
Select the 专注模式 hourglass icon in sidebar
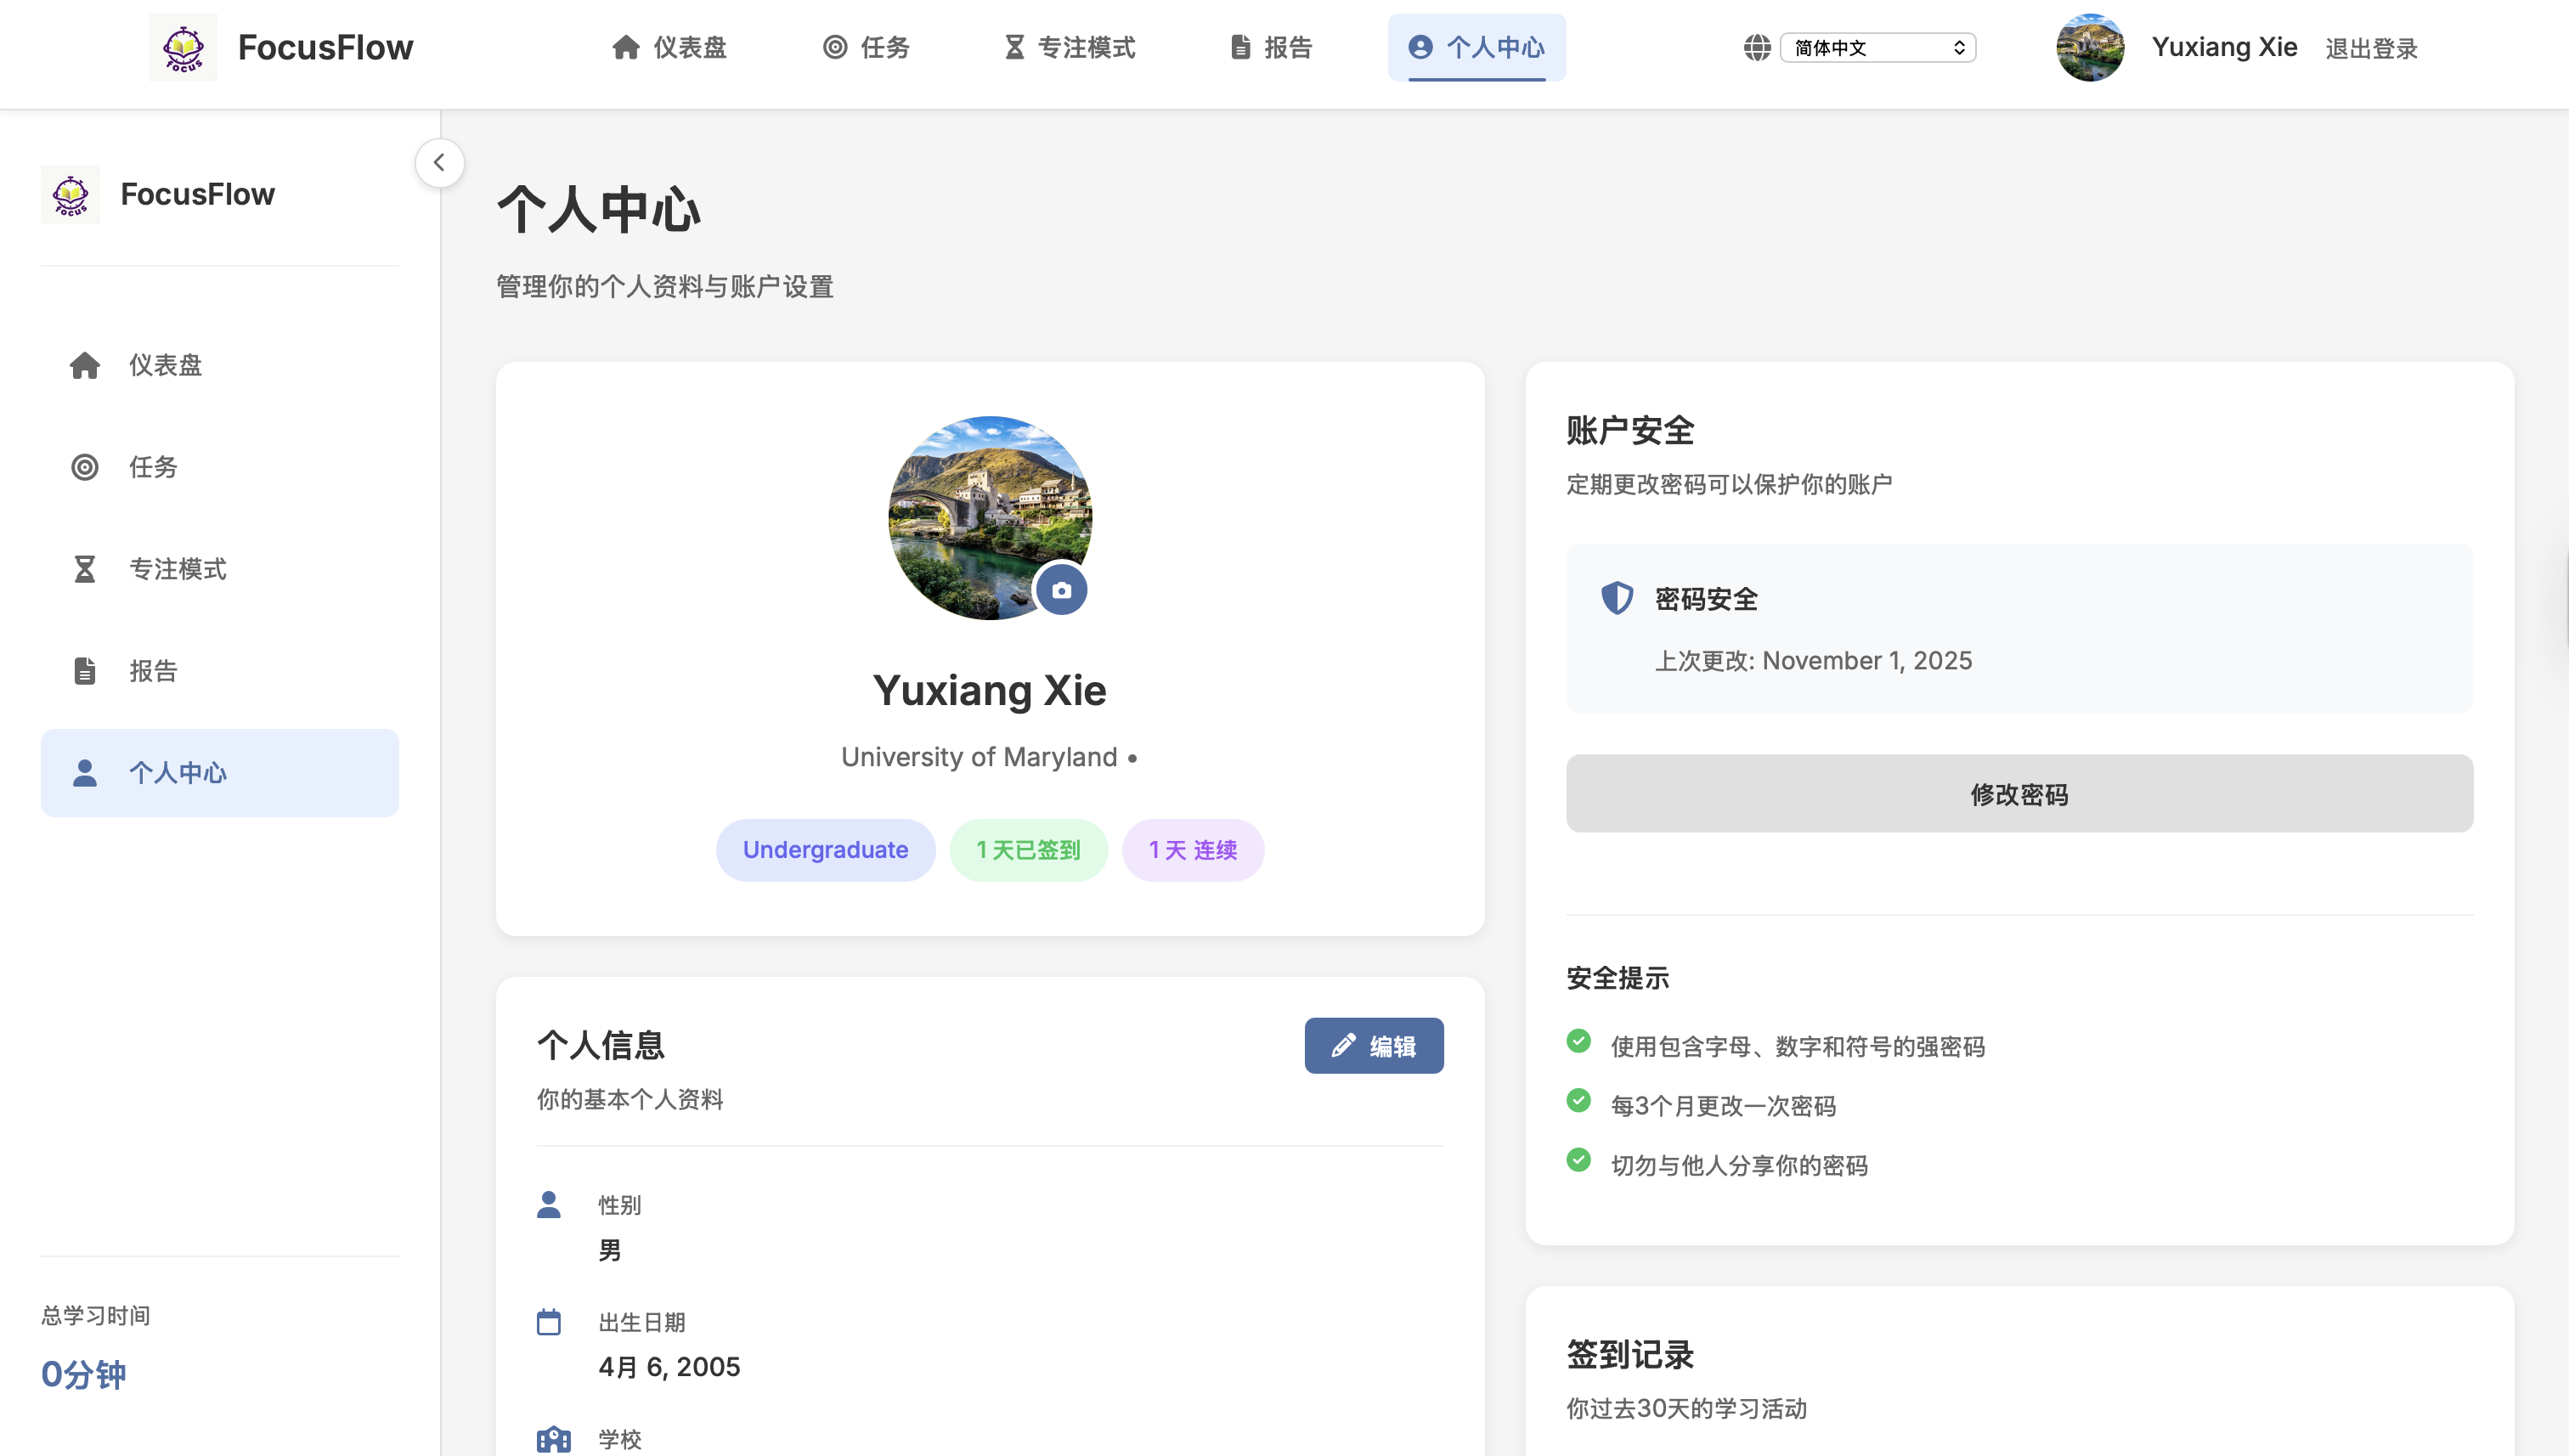pos(85,568)
